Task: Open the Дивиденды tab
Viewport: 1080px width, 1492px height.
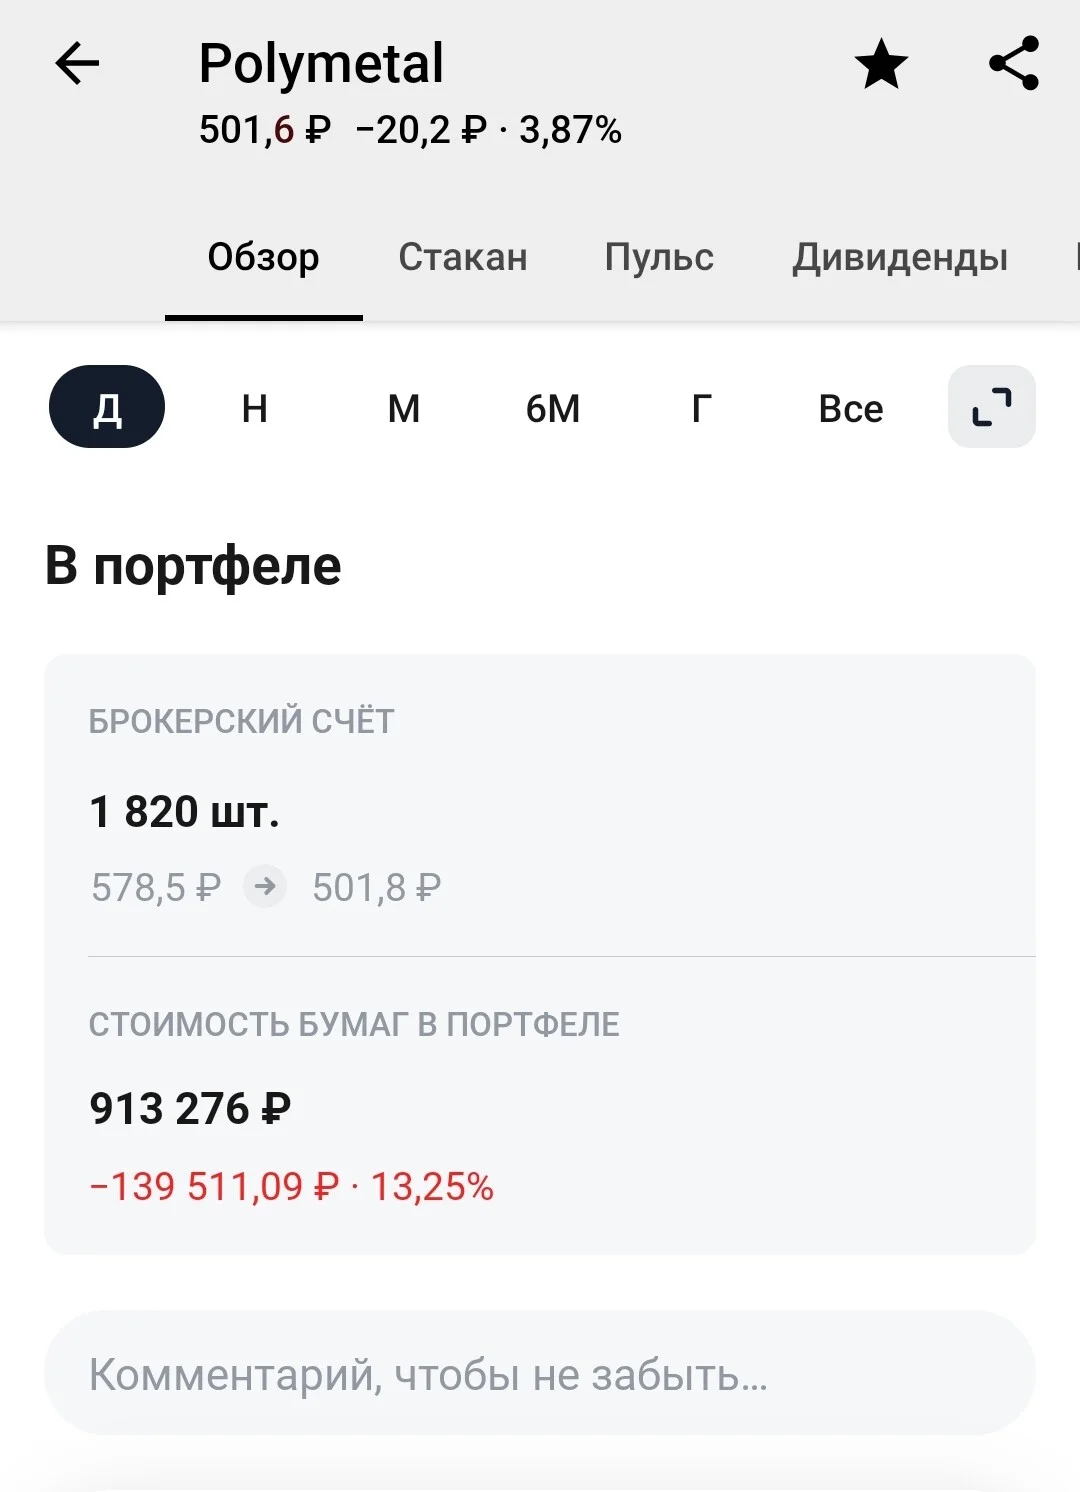Action: point(900,257)
